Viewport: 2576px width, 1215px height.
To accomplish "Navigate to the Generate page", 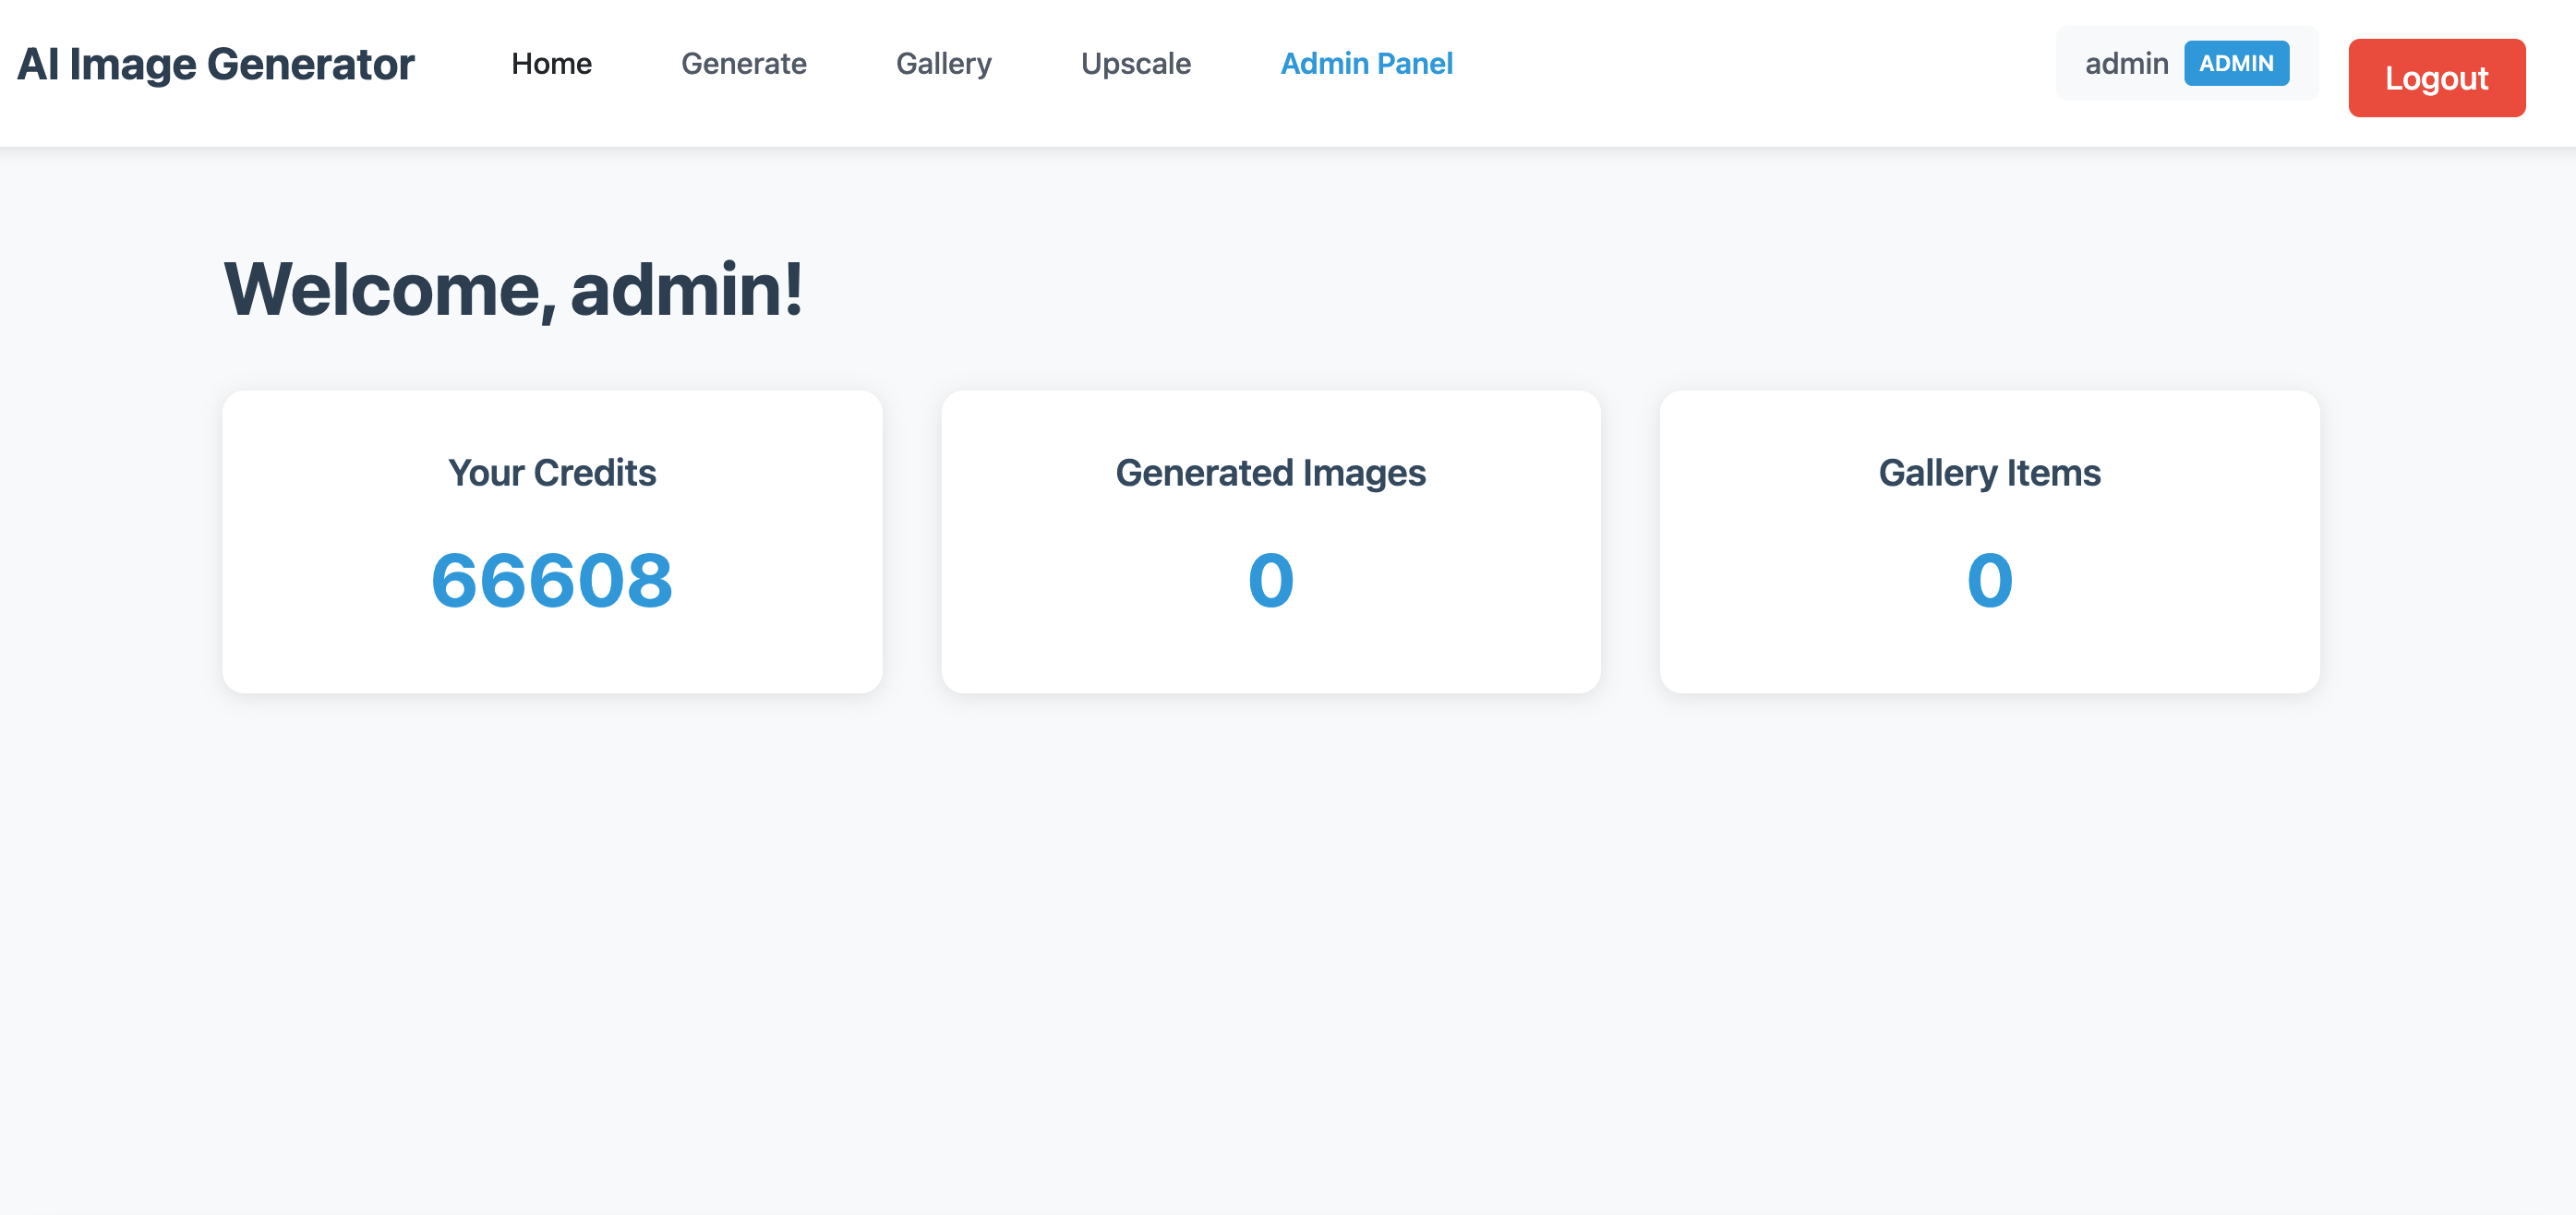I will (744, 63).
